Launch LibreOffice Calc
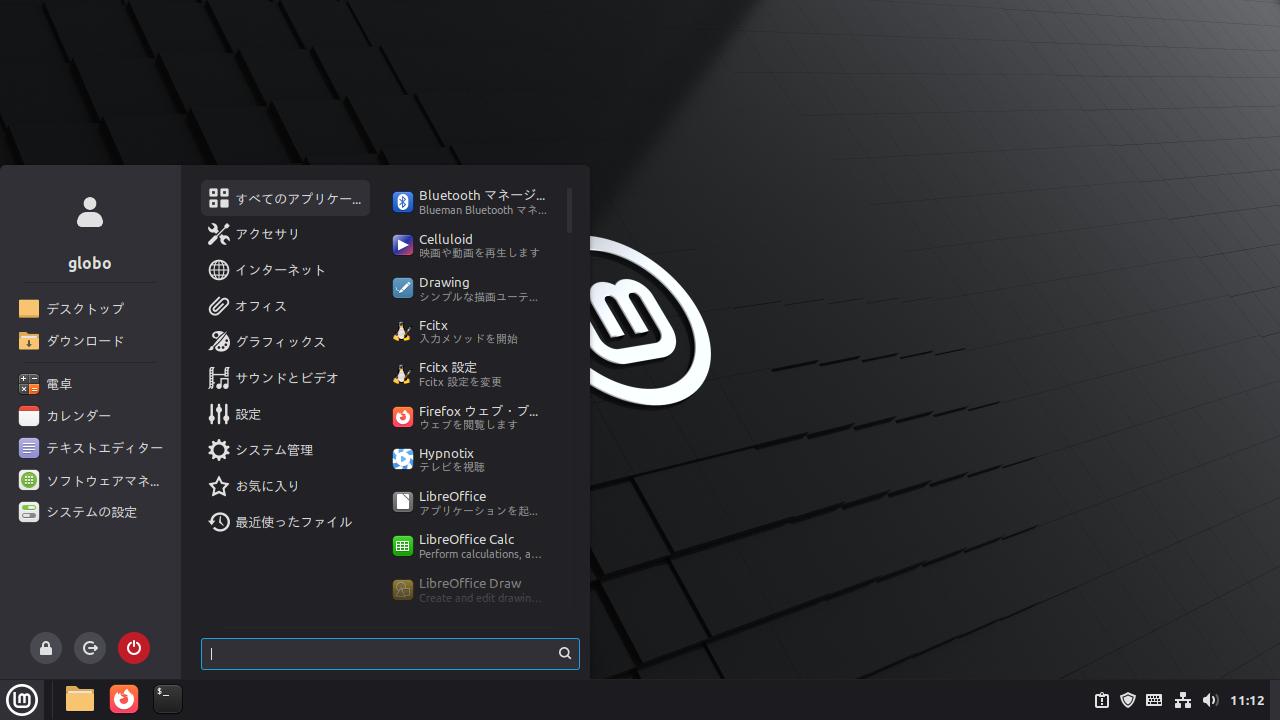This screenshot has width=1280, height=720. (468, 545)
